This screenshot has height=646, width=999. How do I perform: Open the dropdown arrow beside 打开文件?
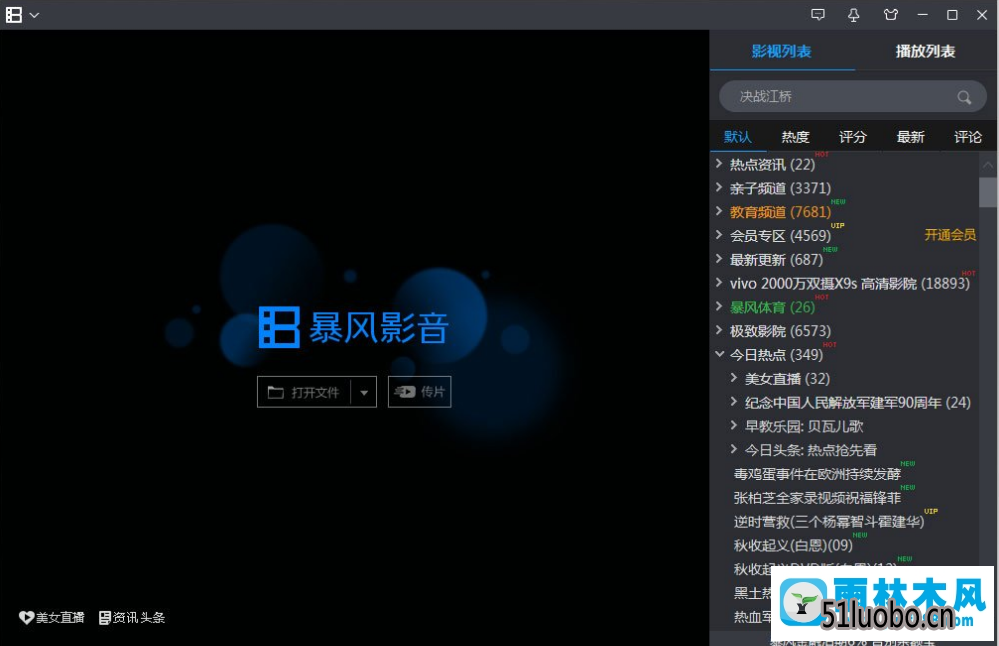tap(364, 392)
